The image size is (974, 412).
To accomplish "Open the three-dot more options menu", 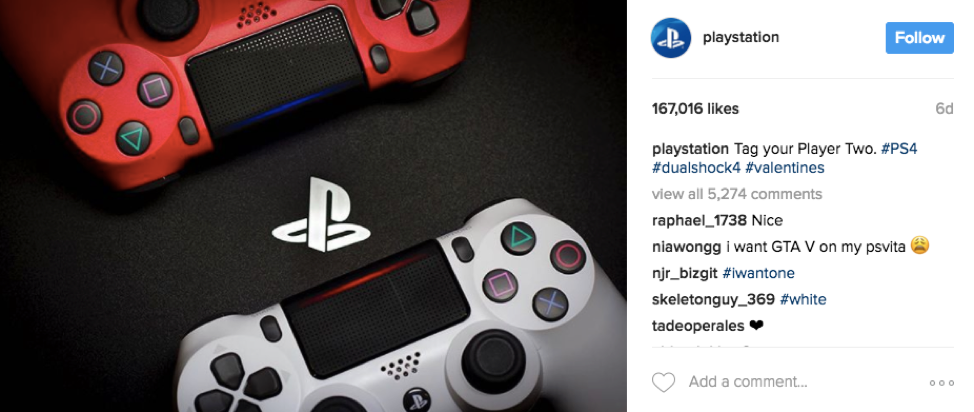I will [x=941, y=383].
